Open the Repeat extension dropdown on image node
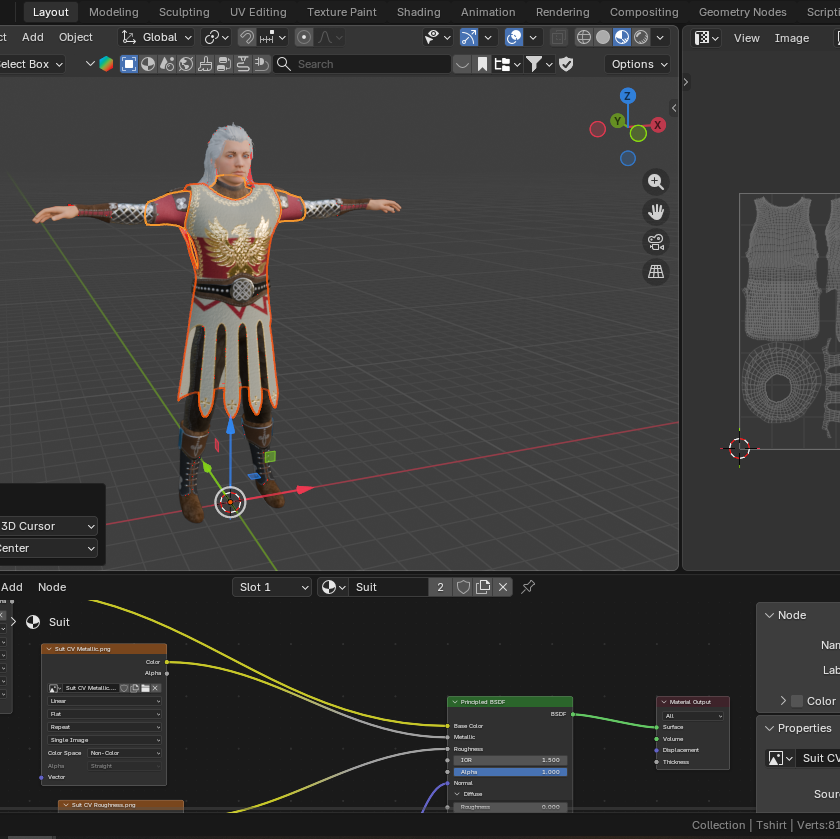 [x=104, y=727]
